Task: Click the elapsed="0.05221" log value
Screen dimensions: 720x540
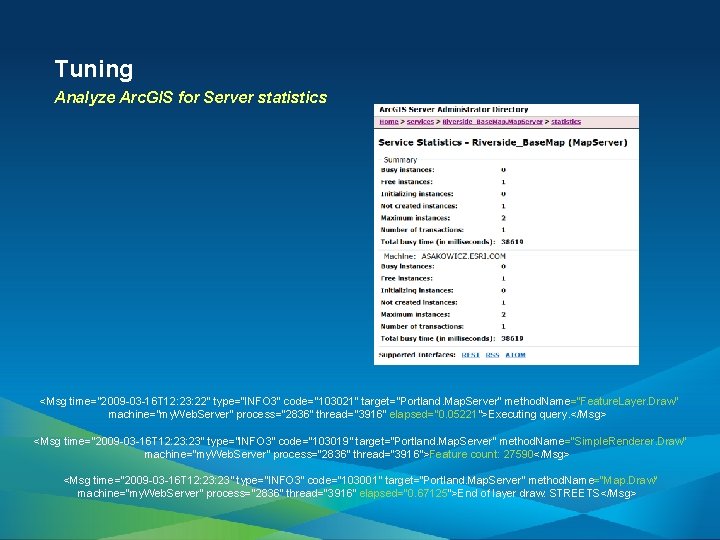Action: point(434,415)
